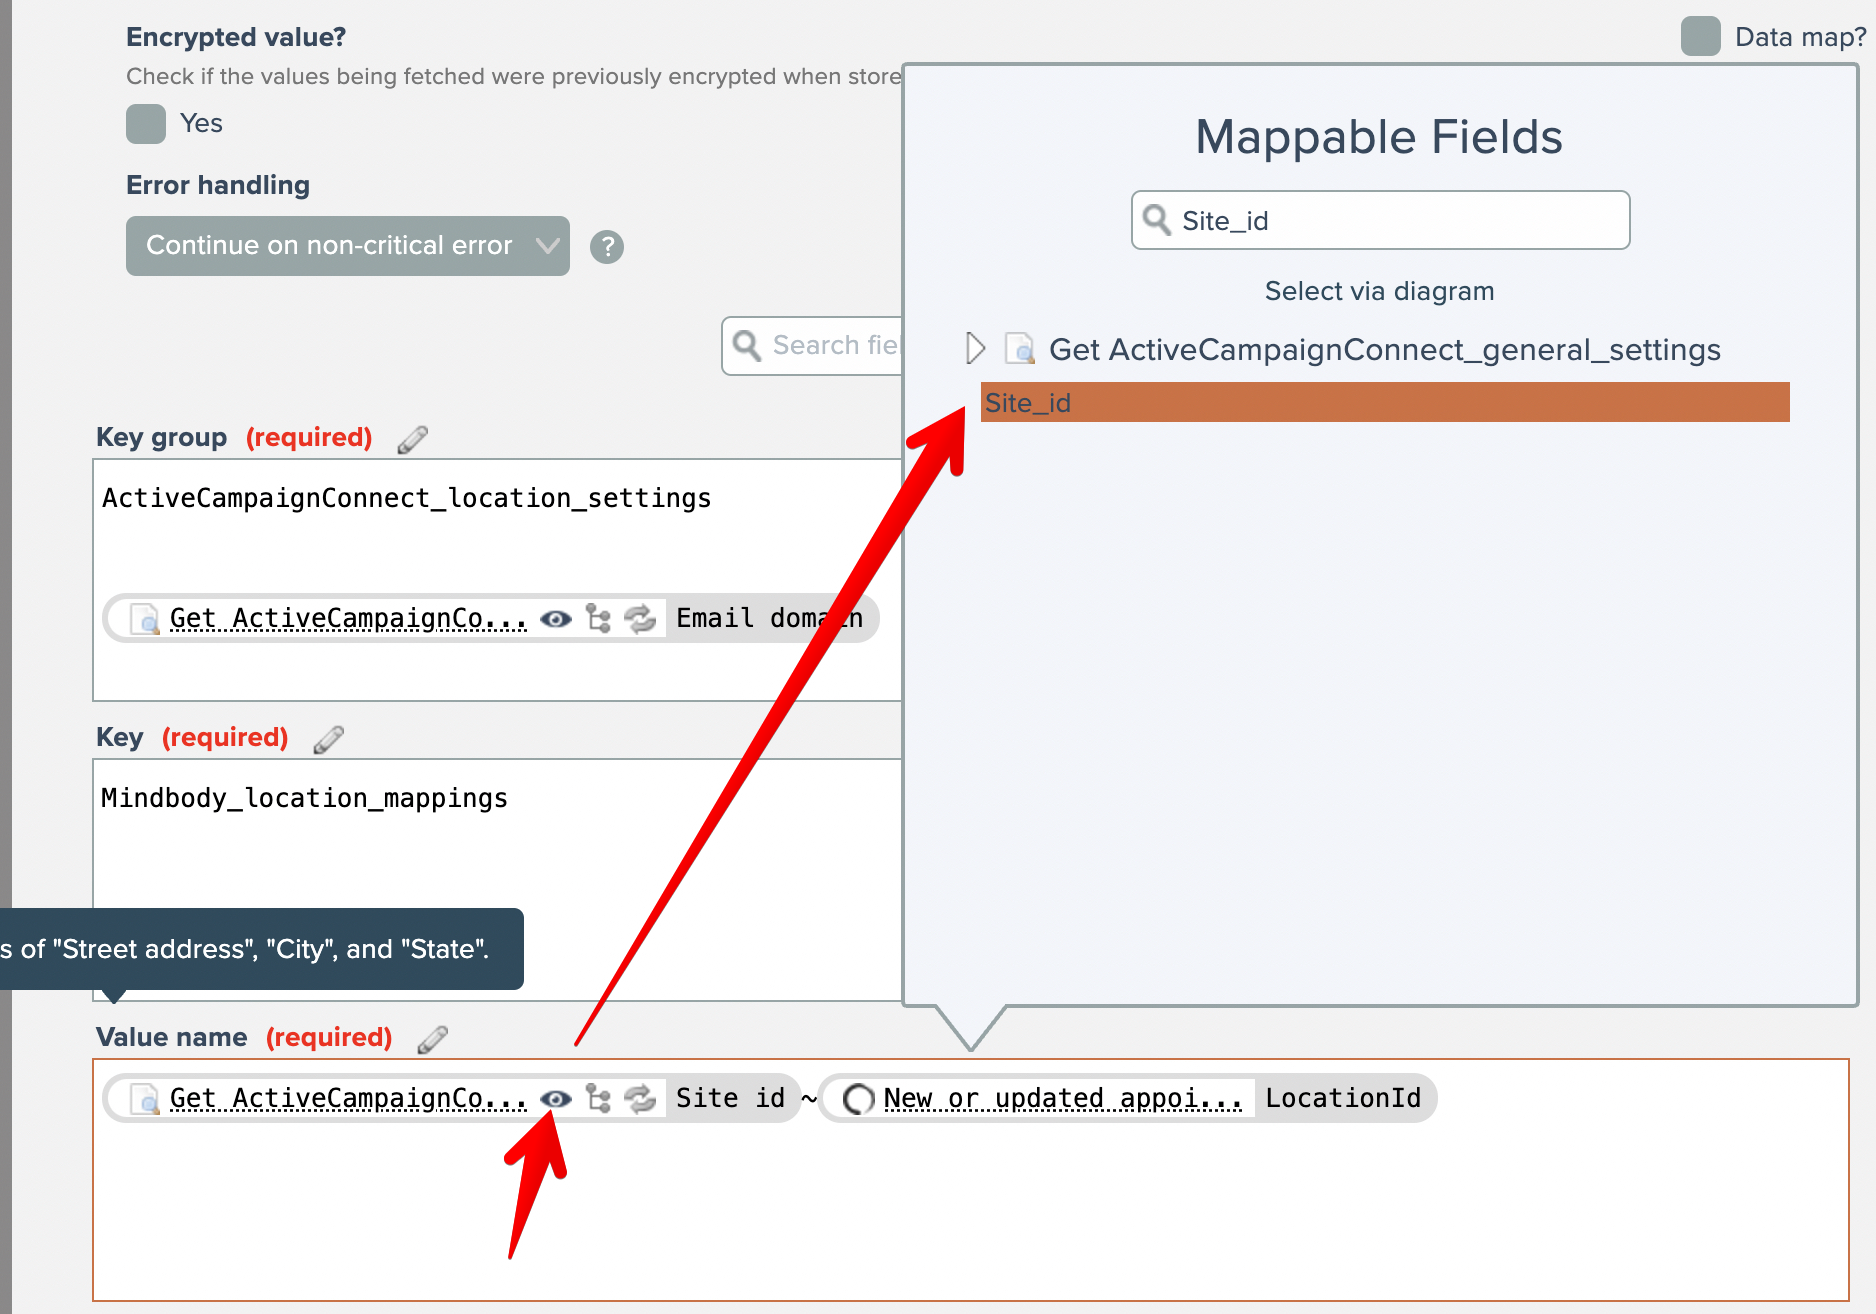Viewport: 1876px width, 1314px height.
Task: Check the Yes encrypted value checkbox
Action: point(146,124)
